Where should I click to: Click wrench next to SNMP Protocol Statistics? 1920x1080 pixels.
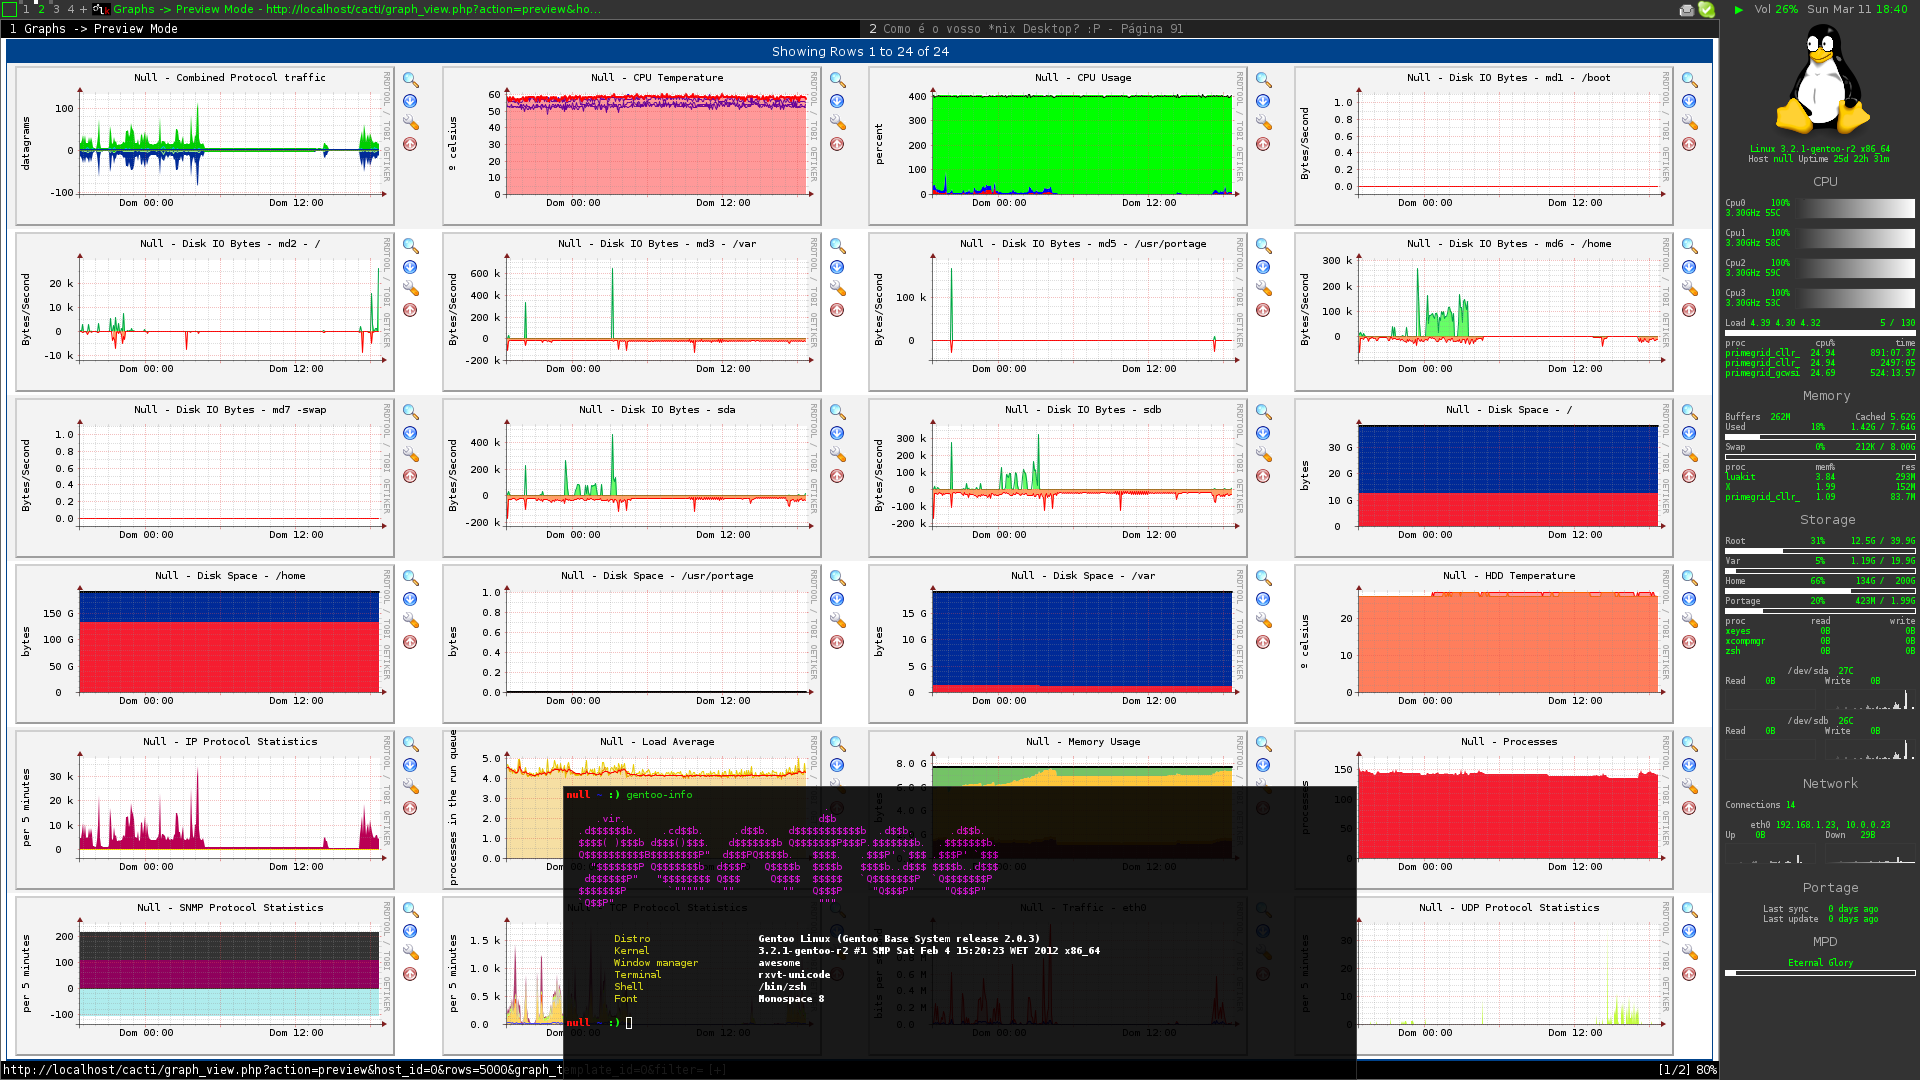pyautogui.click(x=411, y=953)
